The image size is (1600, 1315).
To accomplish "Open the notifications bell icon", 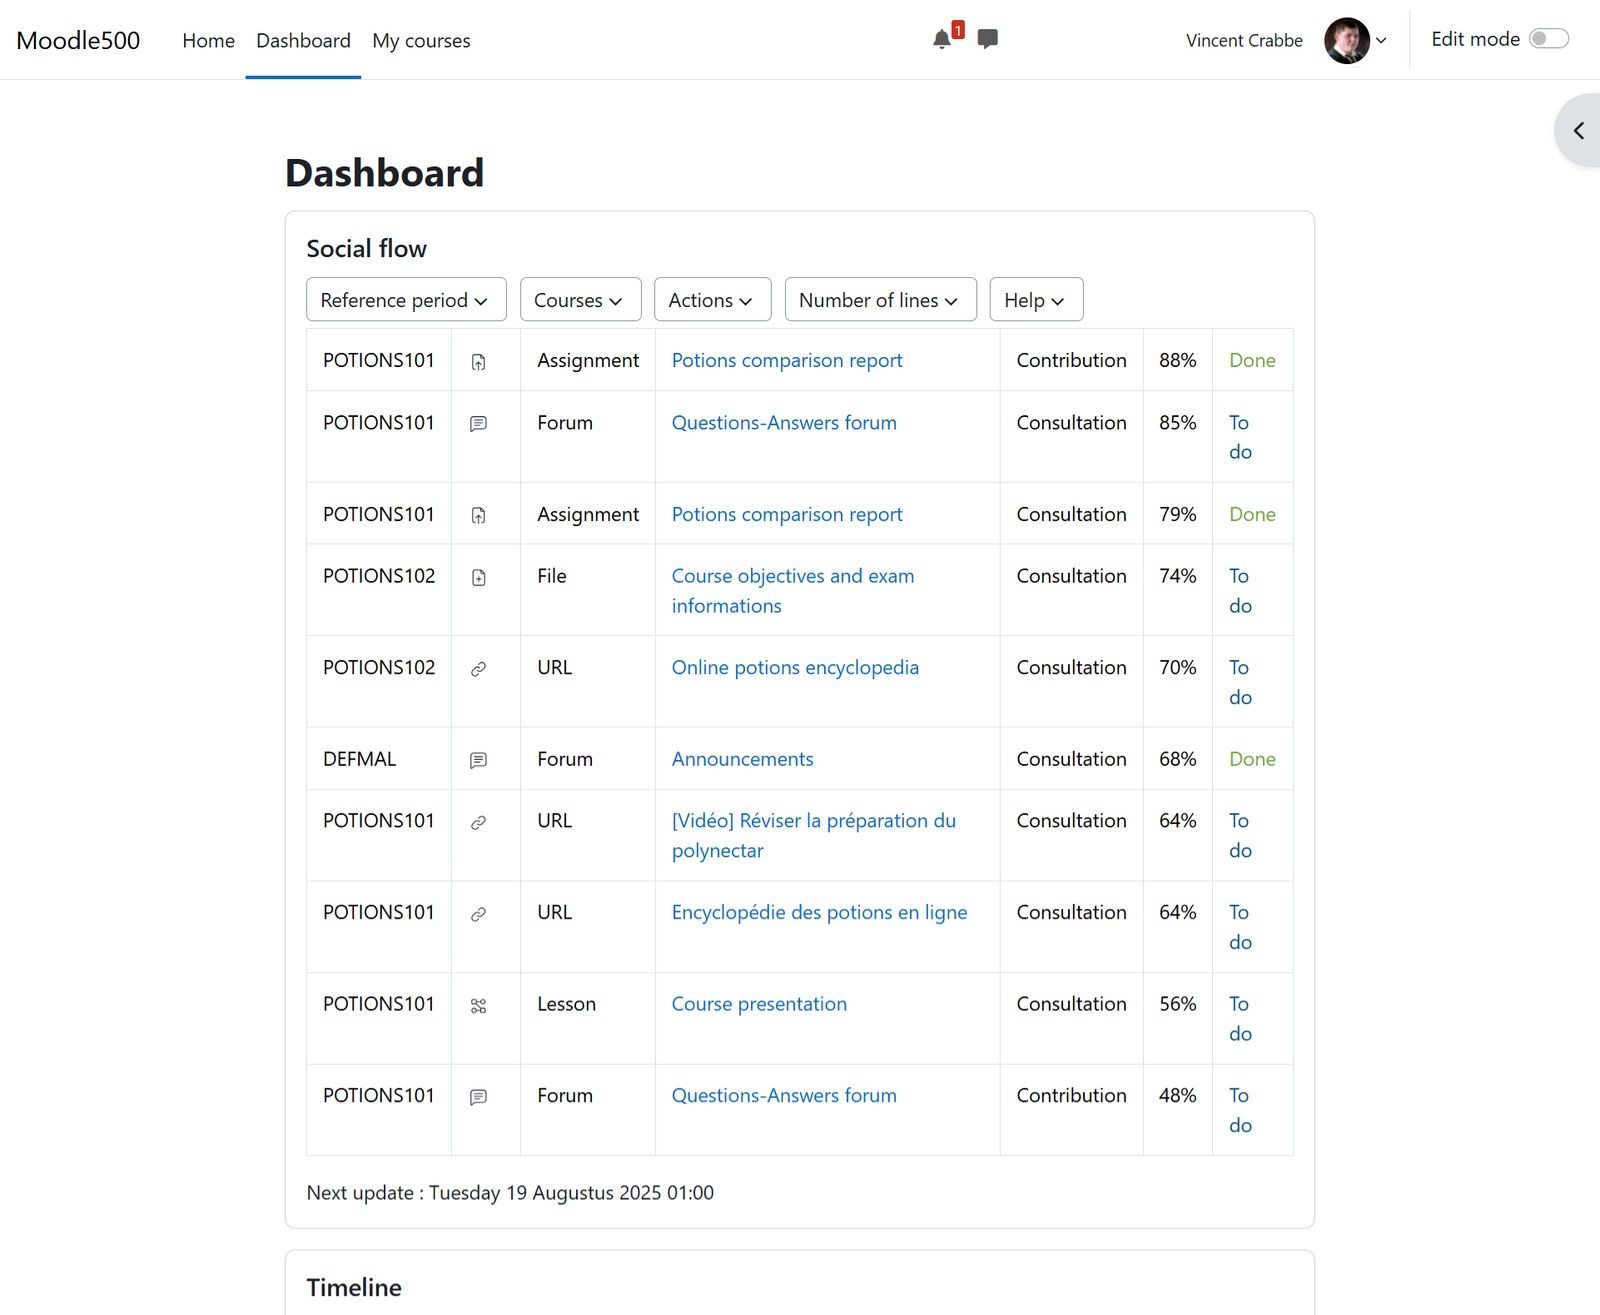I will pyautogui.click(x=942, y=39).
